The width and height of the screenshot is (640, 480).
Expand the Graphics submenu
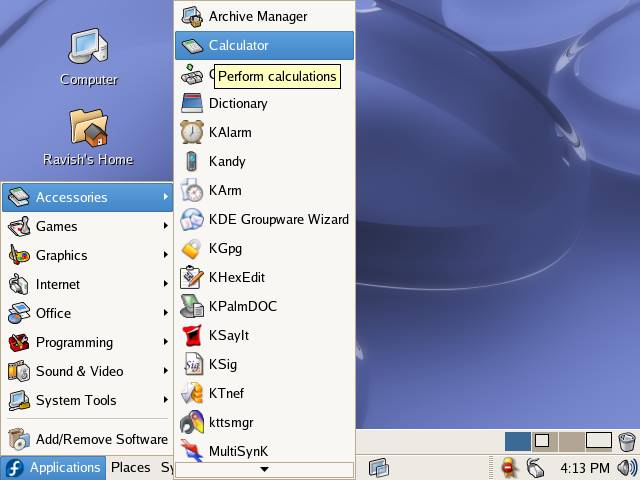[x=86, y=255]
